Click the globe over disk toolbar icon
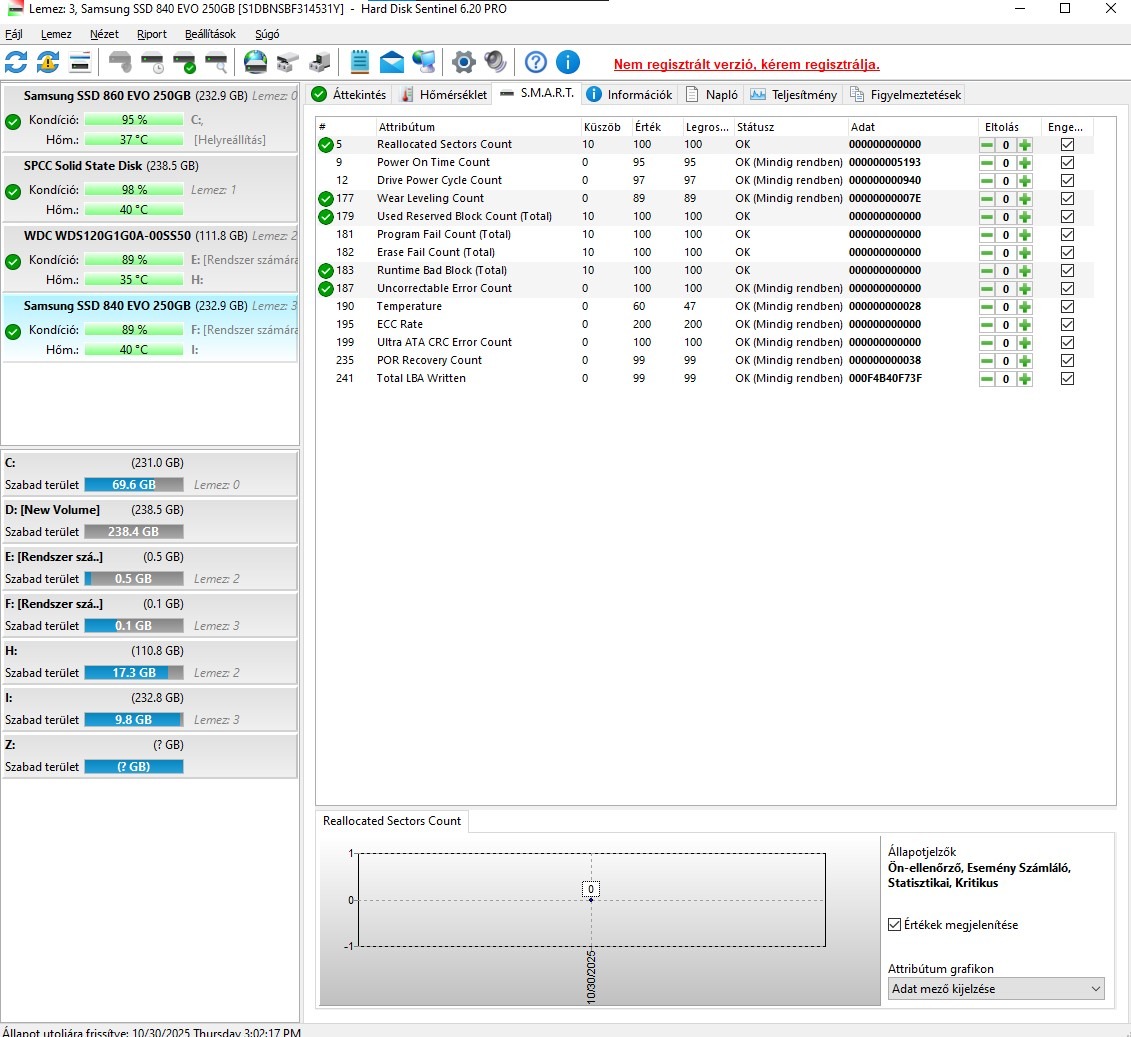Screen dimensions: 1131x1037 (x=255, y=62)
